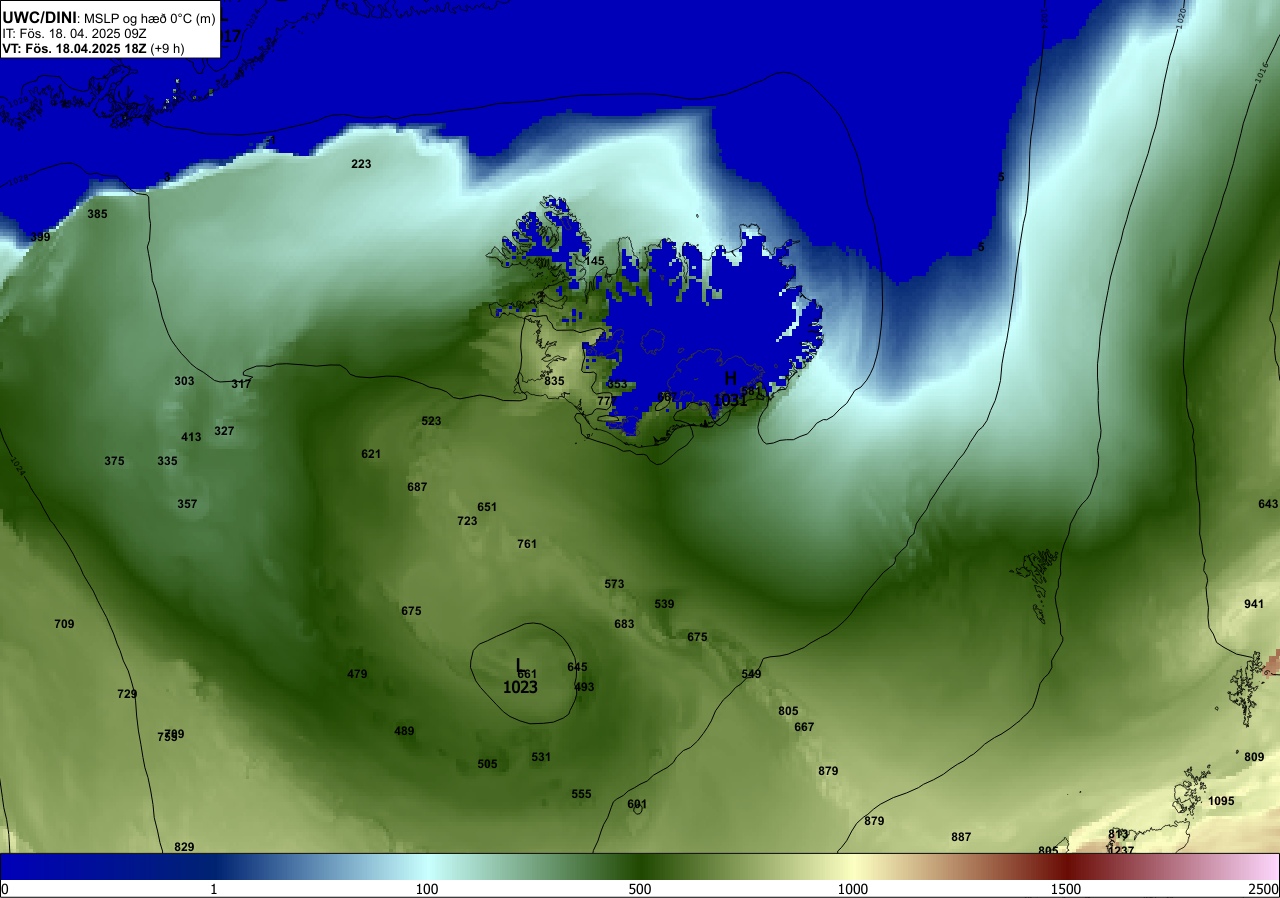Click the height value 523
The width and height of the screenshot is (1280, 898).
(431, 421)
